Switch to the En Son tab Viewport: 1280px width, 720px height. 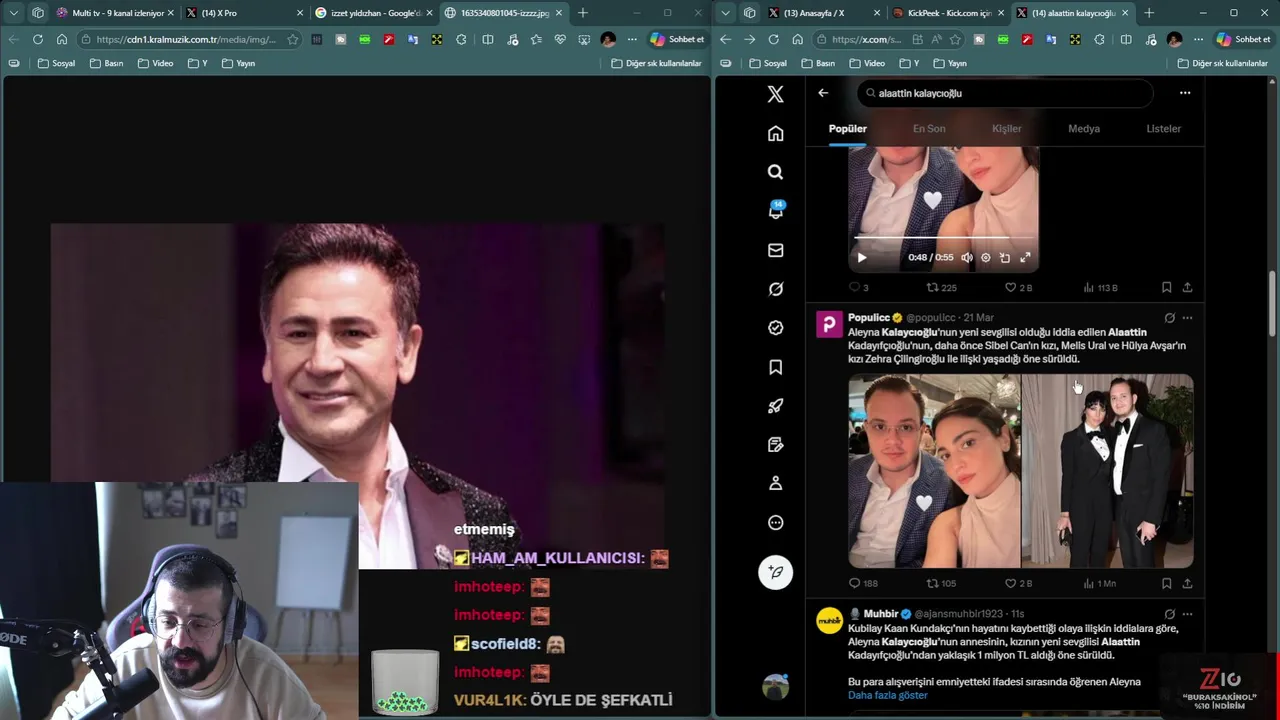pos(929,128)
